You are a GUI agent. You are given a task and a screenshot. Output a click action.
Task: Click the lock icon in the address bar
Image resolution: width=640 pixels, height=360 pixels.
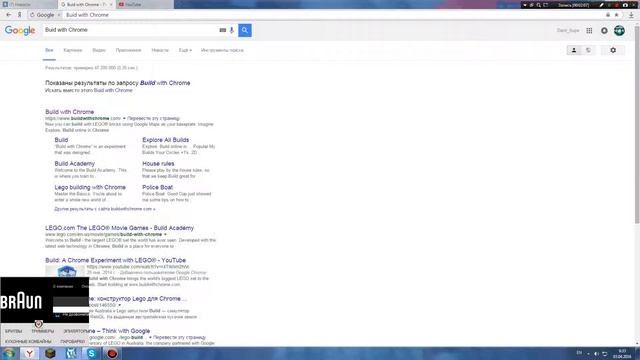coord(608,15)
